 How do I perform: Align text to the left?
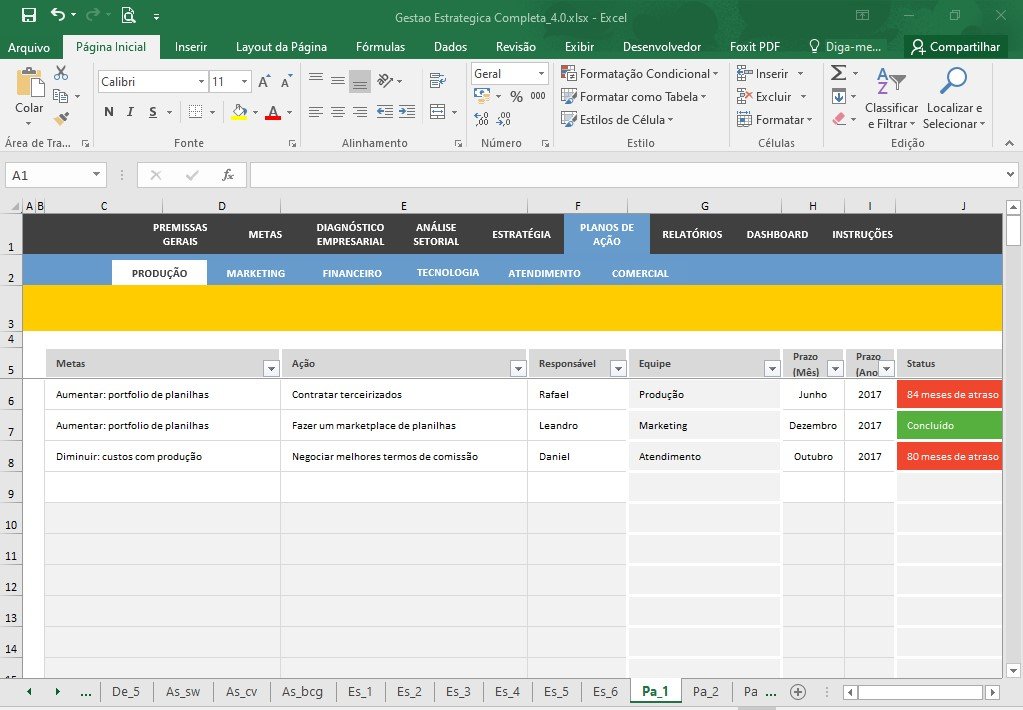(316, 112)
